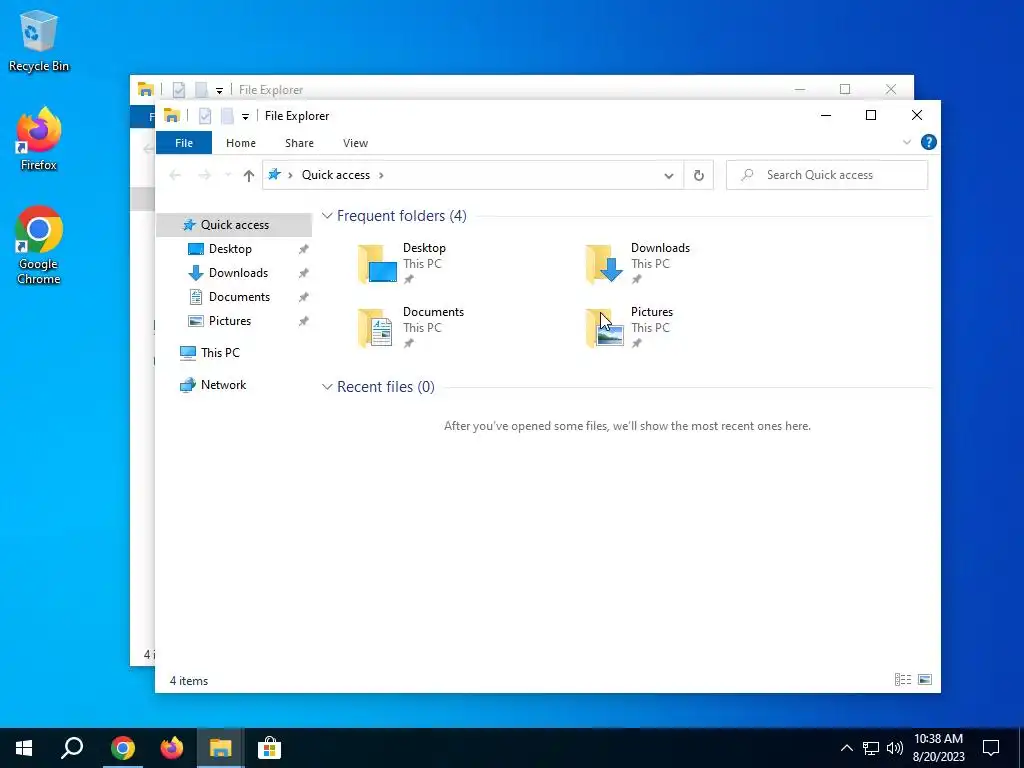This screenshot has height=768, width=1024.
Task: Click the Quick access star icon in address bar
Action: [274, 174]
